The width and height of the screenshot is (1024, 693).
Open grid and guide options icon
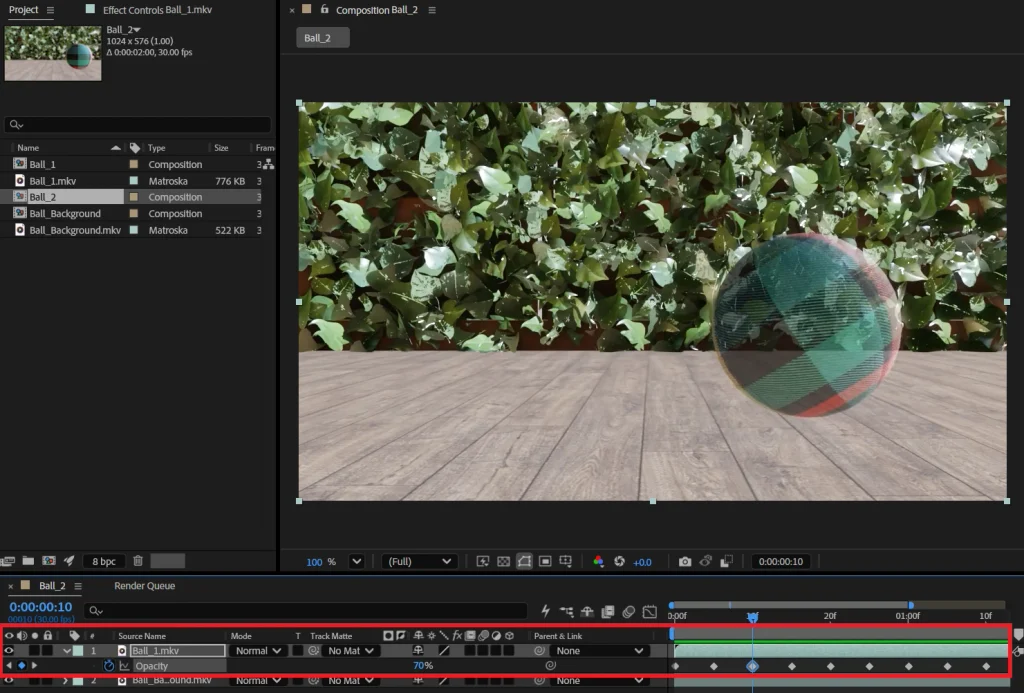click(x=566, y=562)
